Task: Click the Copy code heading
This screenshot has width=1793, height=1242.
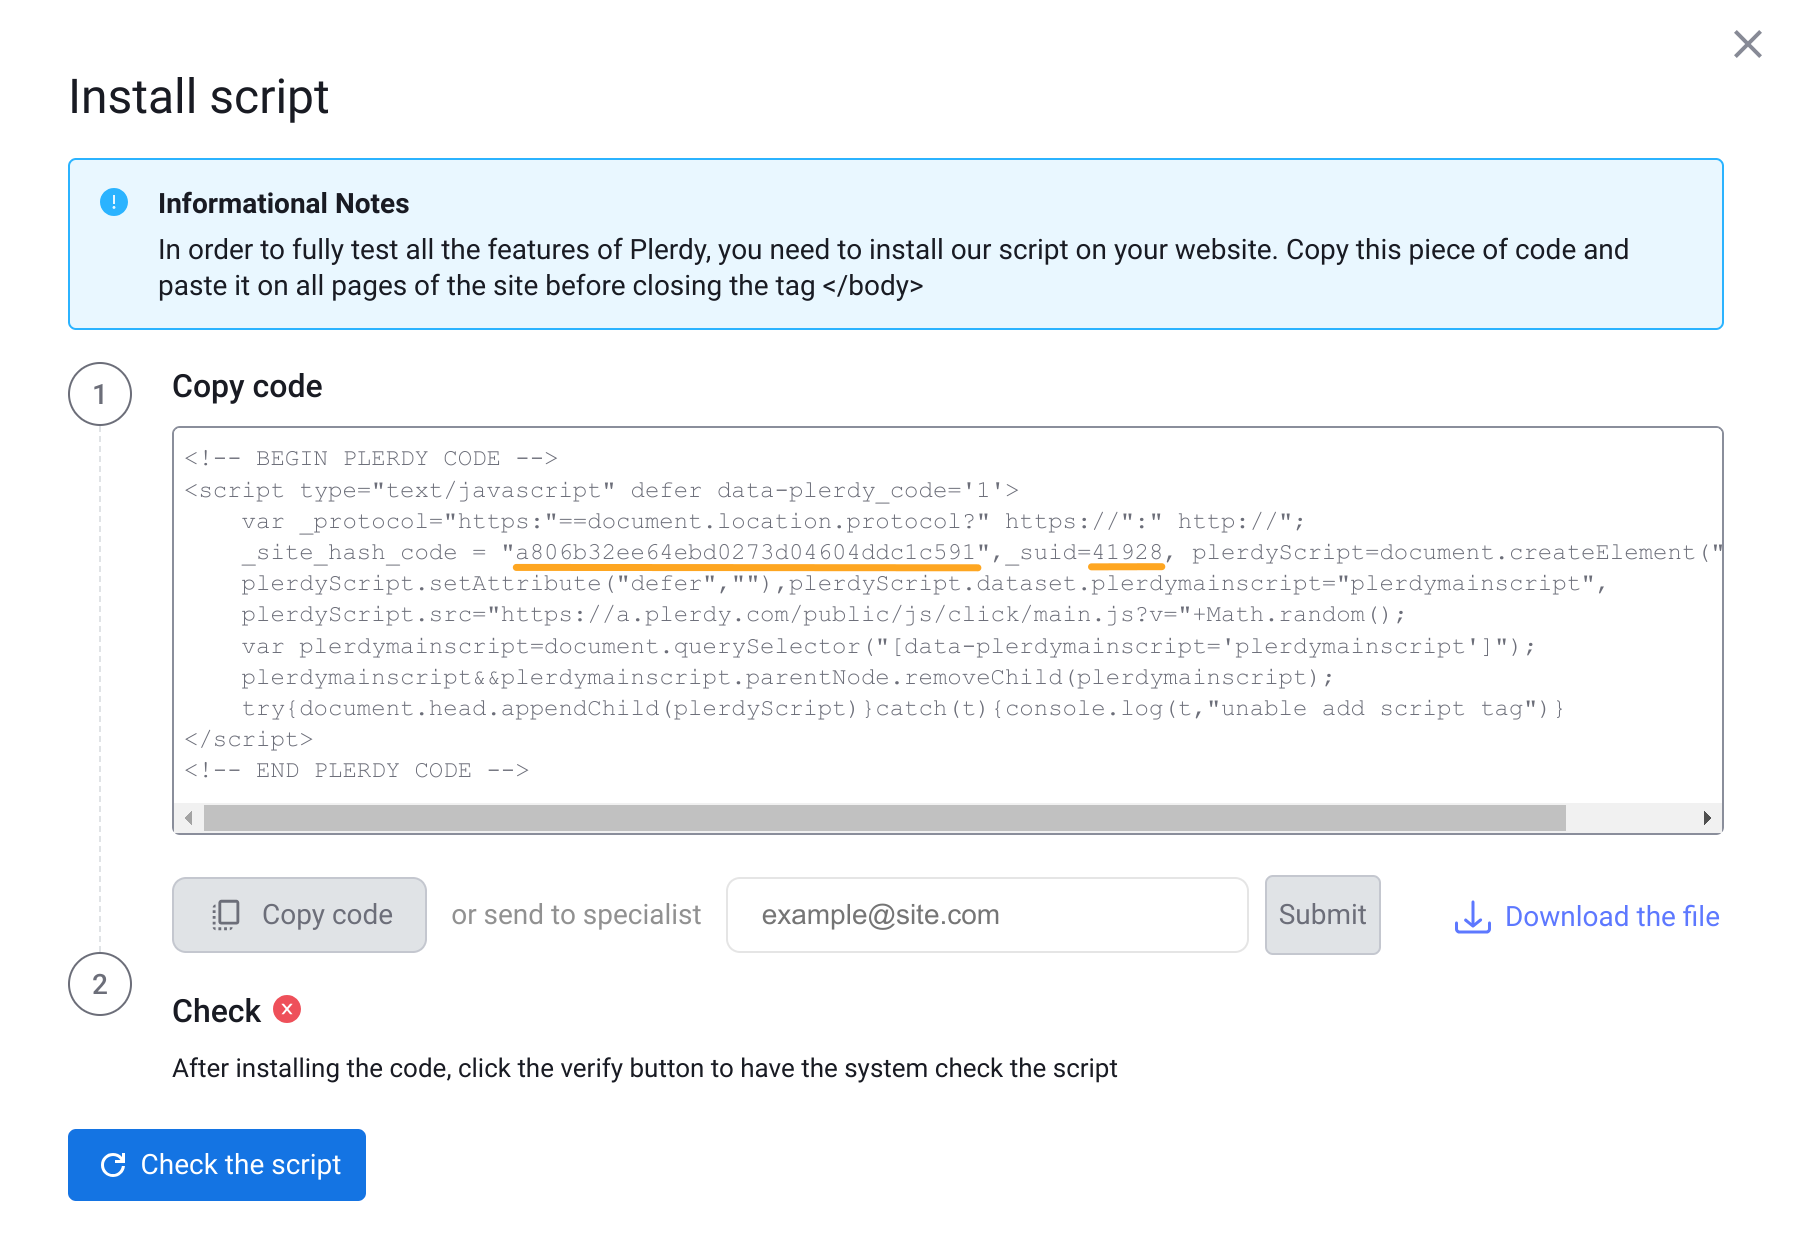Action: click(x=247, y=386)
